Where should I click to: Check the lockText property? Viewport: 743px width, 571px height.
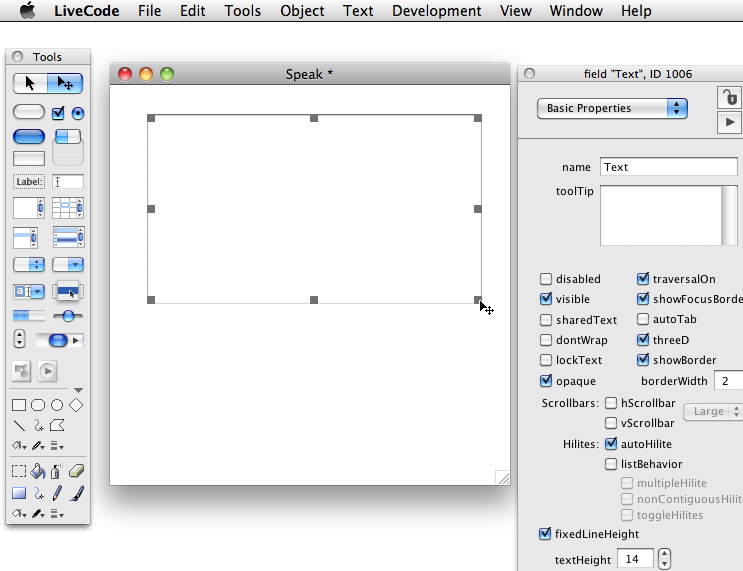point(546,360)
